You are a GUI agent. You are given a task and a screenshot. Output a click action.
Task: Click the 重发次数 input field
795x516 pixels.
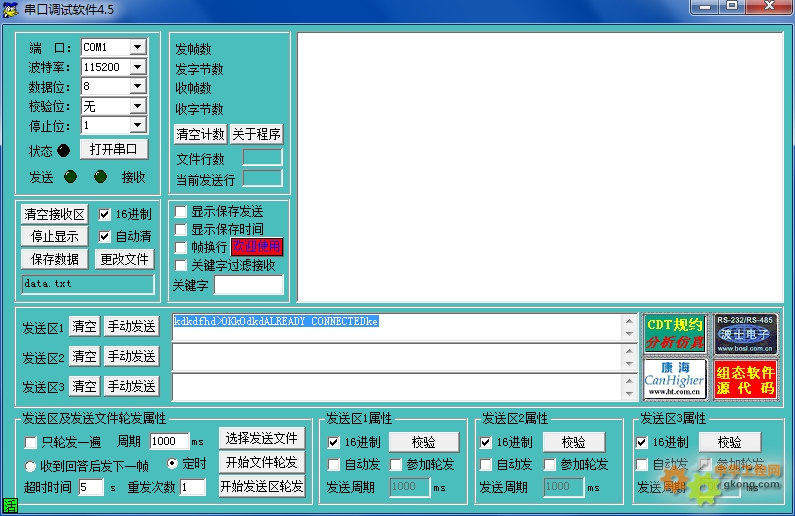(193, 487)
